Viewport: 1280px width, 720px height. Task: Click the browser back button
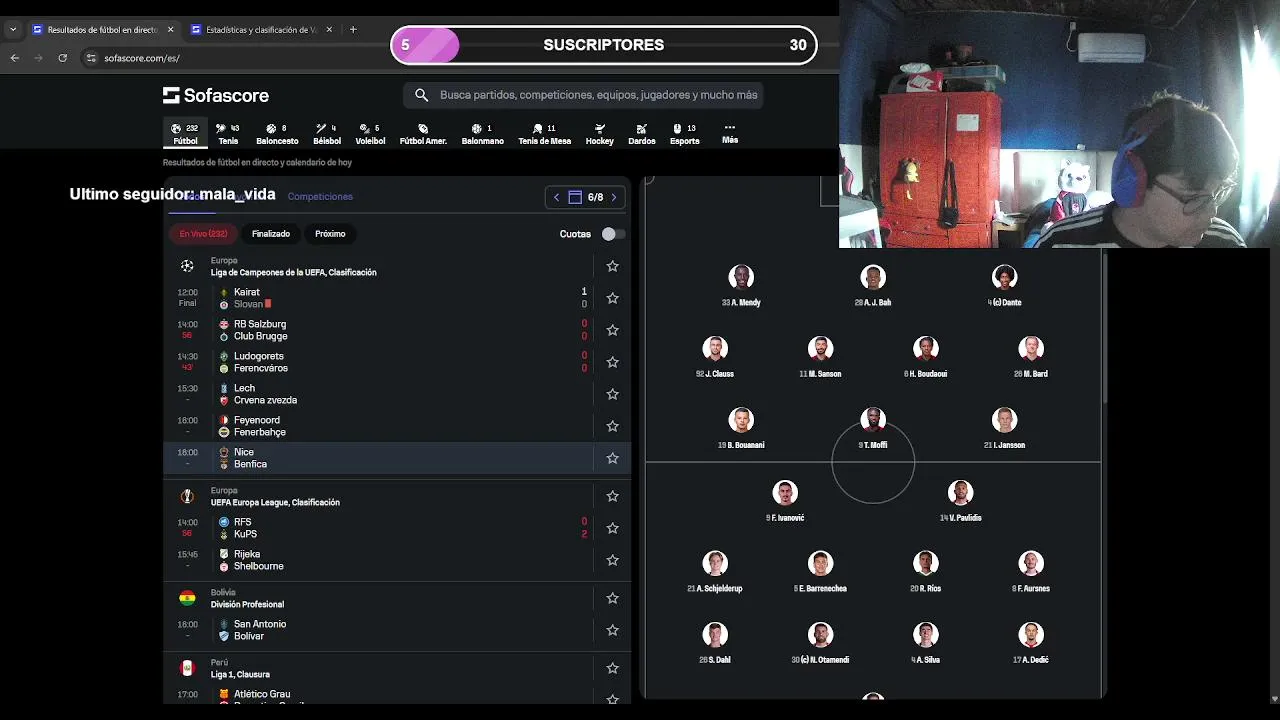click(x=15, y=58)
